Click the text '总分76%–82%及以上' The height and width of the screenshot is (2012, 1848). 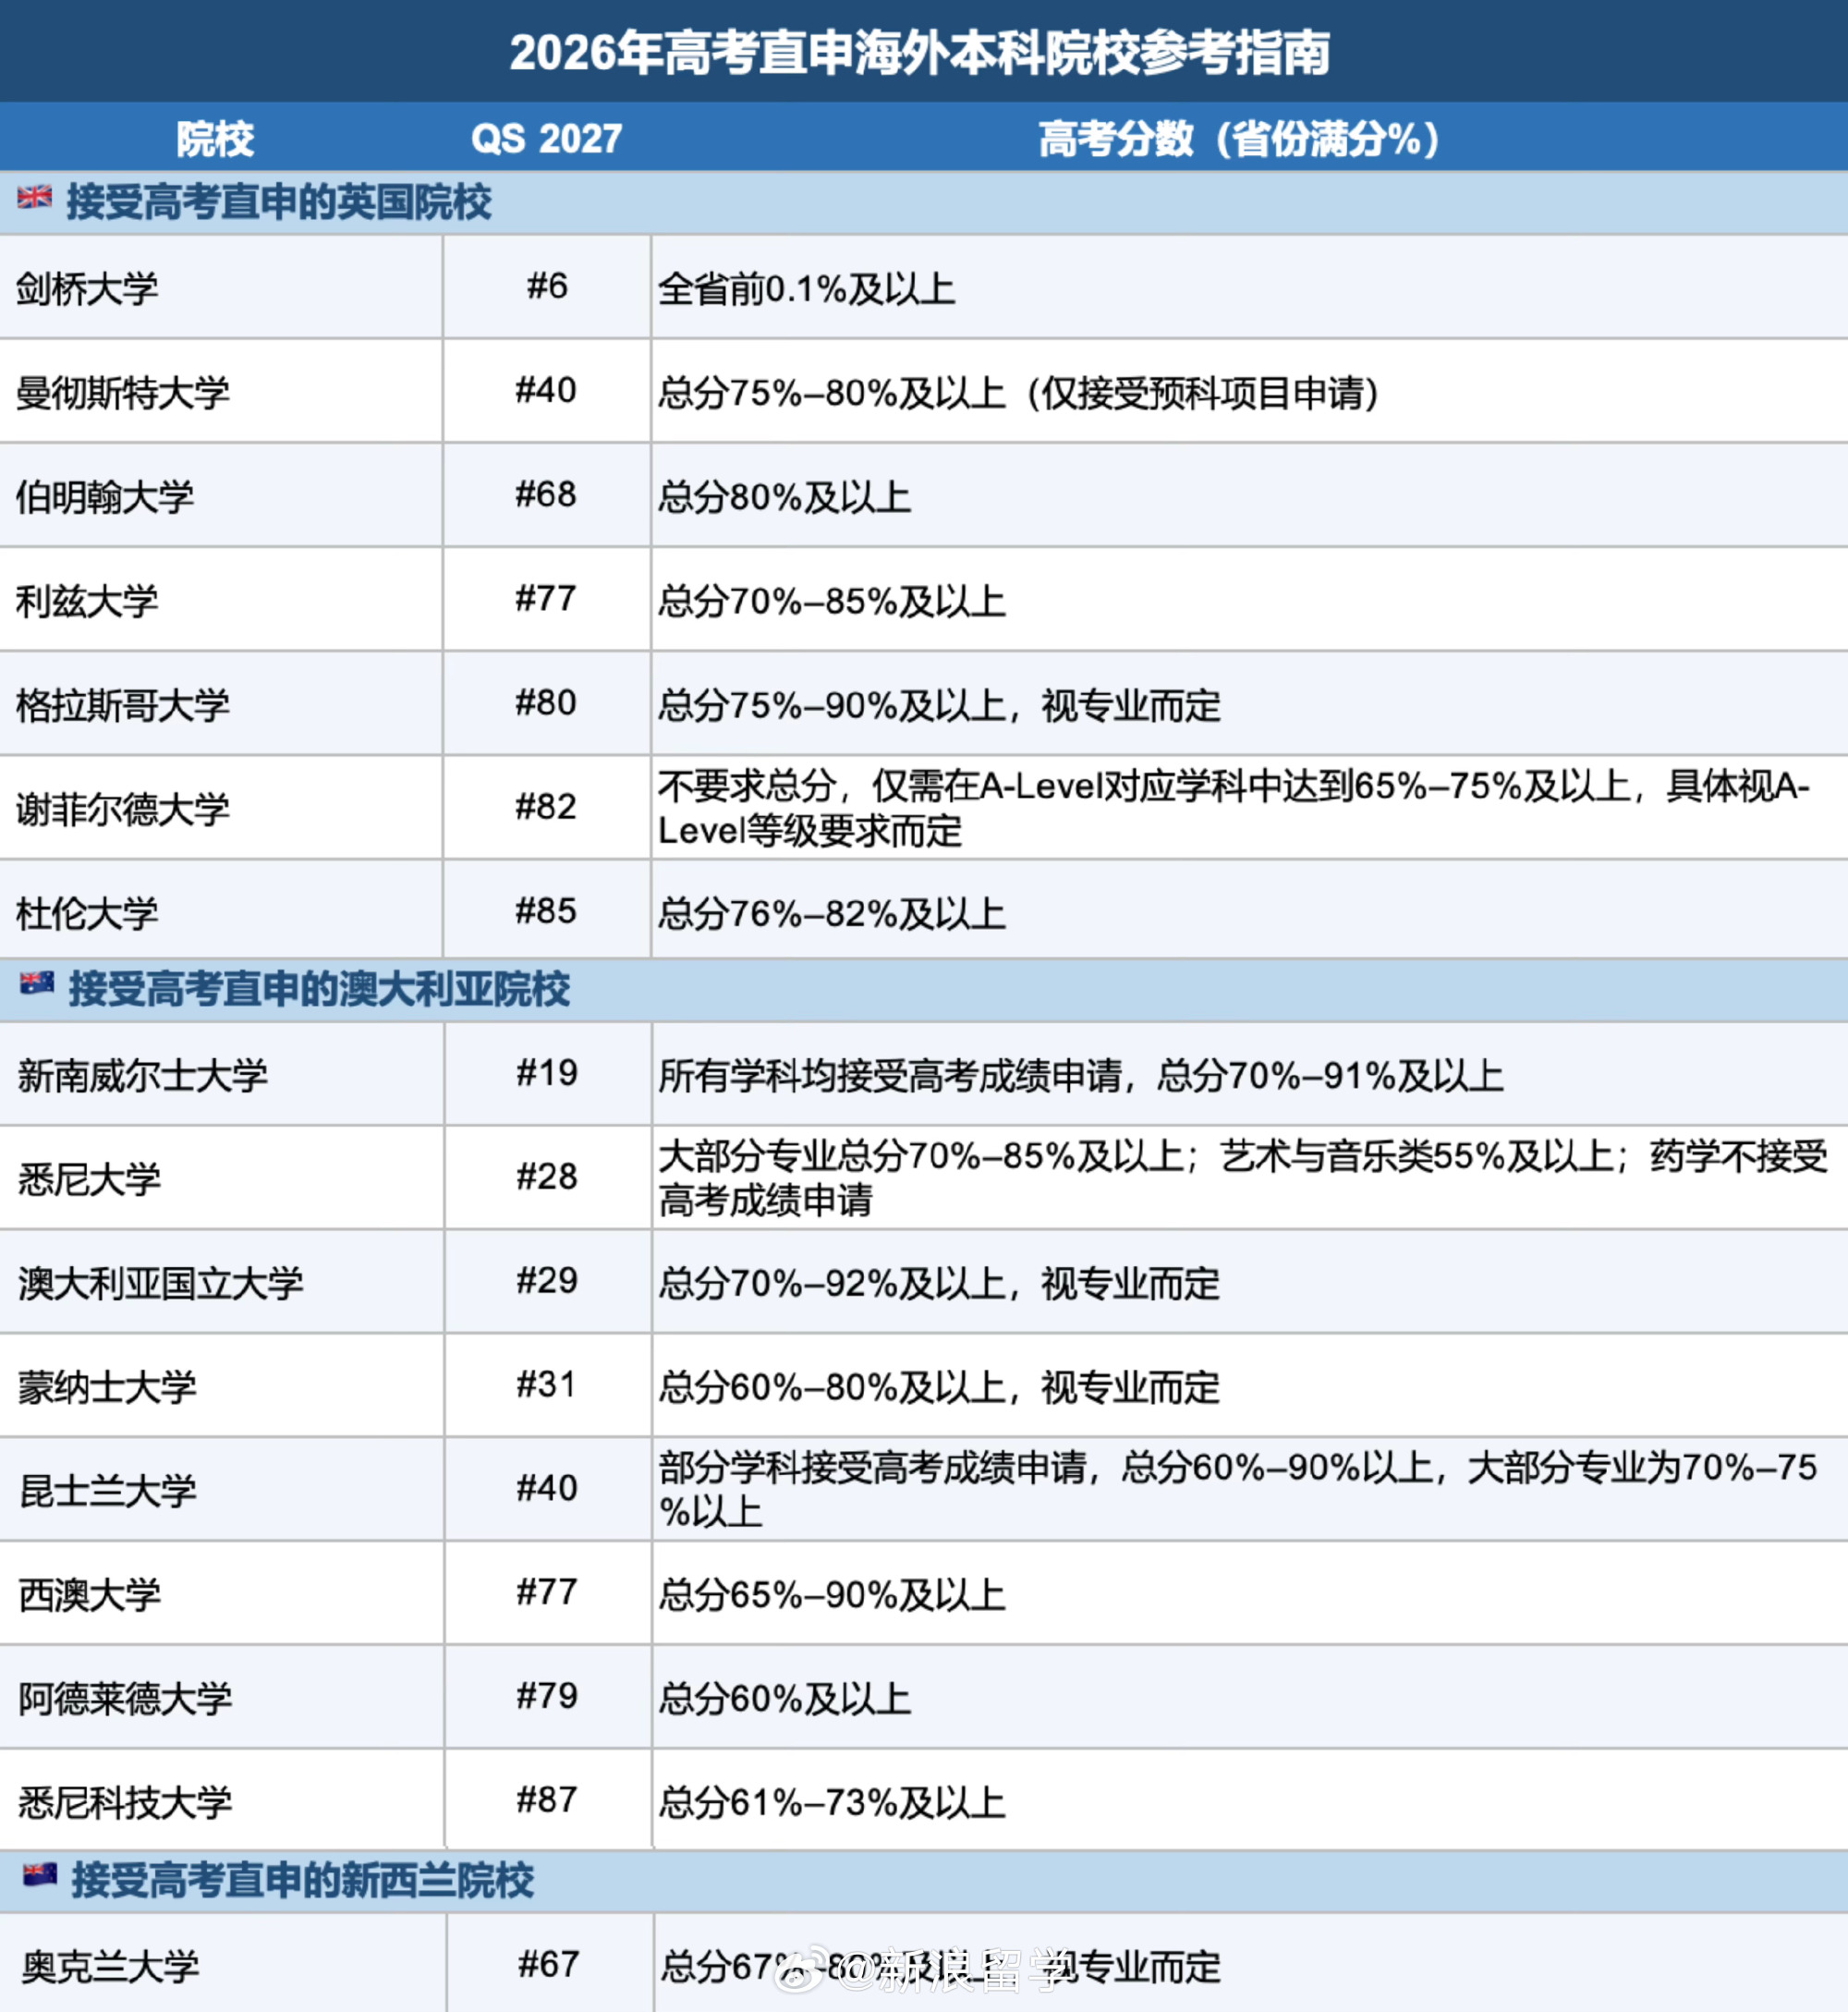point(831,913)
